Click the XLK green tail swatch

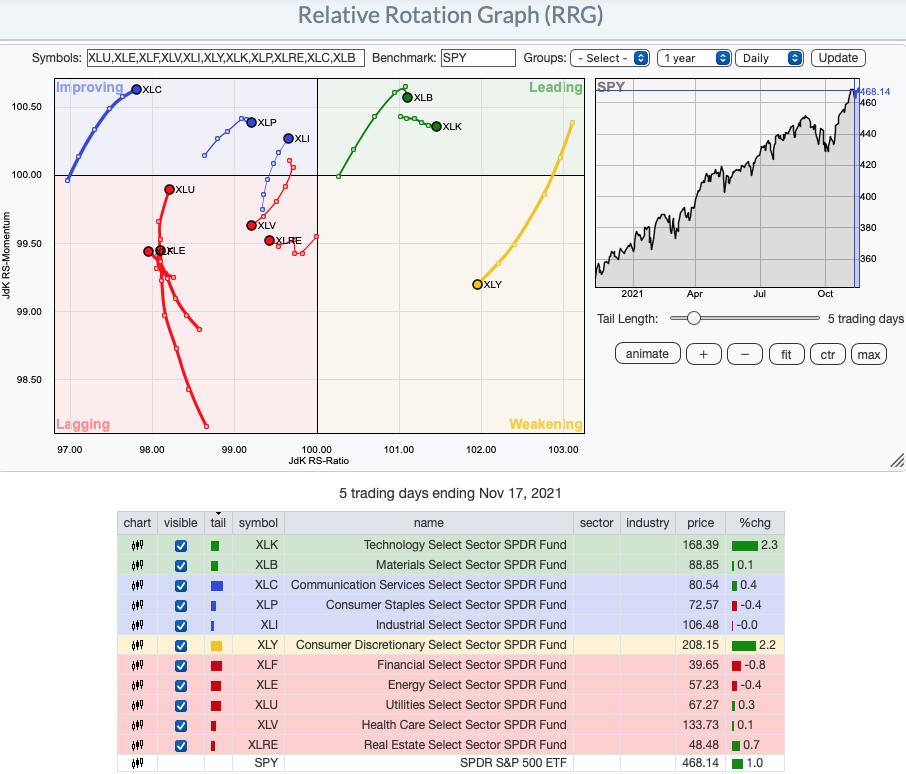click(214, 546)
